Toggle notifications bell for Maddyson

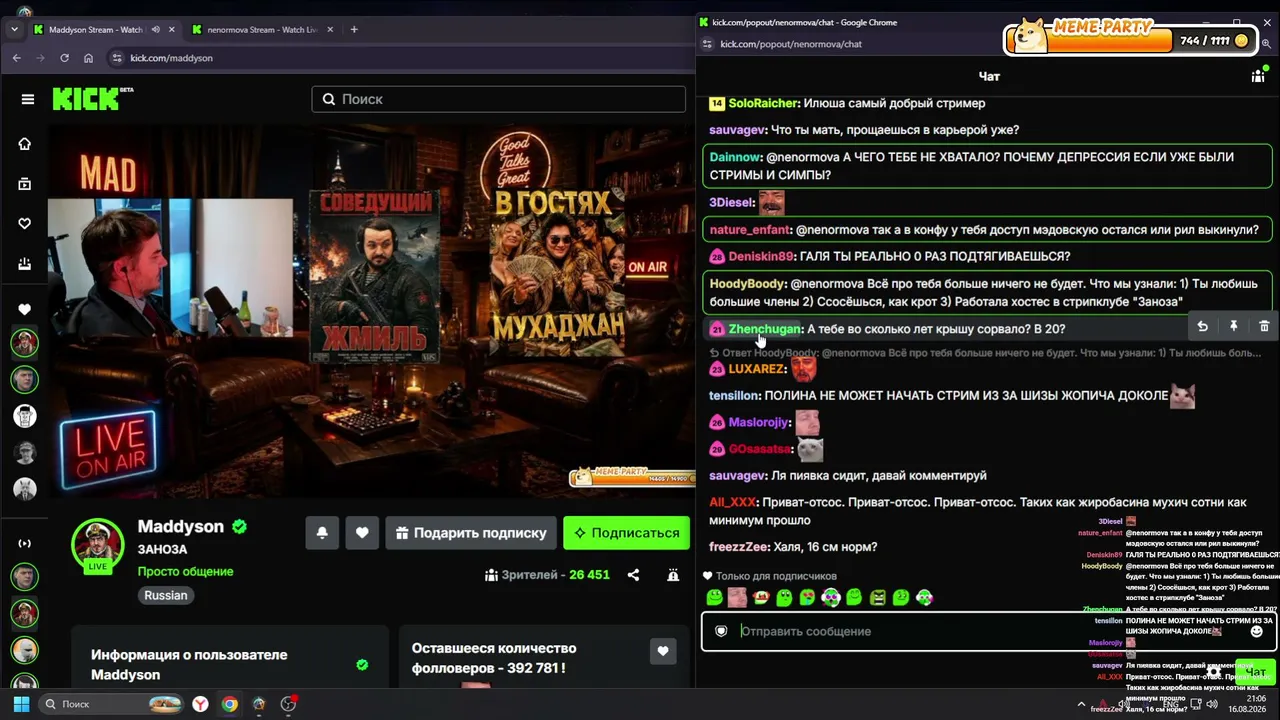point(322,533)
